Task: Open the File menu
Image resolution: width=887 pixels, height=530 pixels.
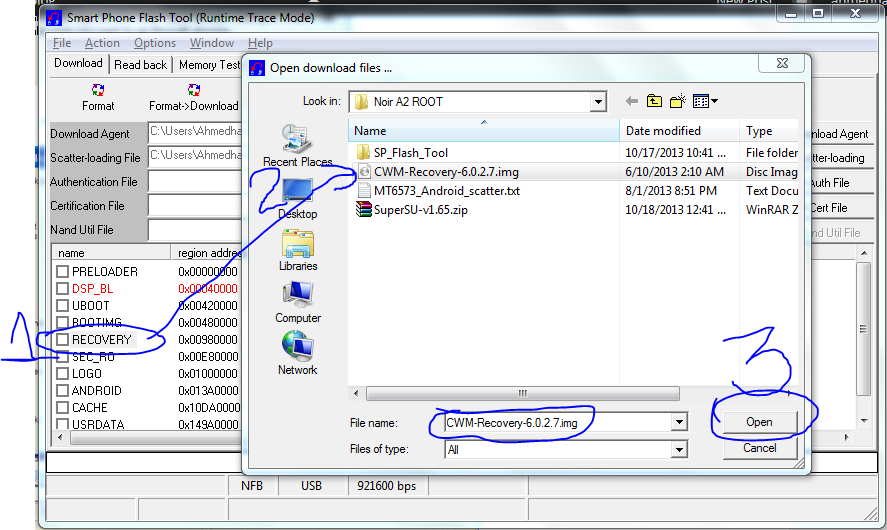Action: pyautogui.click(x=62, y=43)
